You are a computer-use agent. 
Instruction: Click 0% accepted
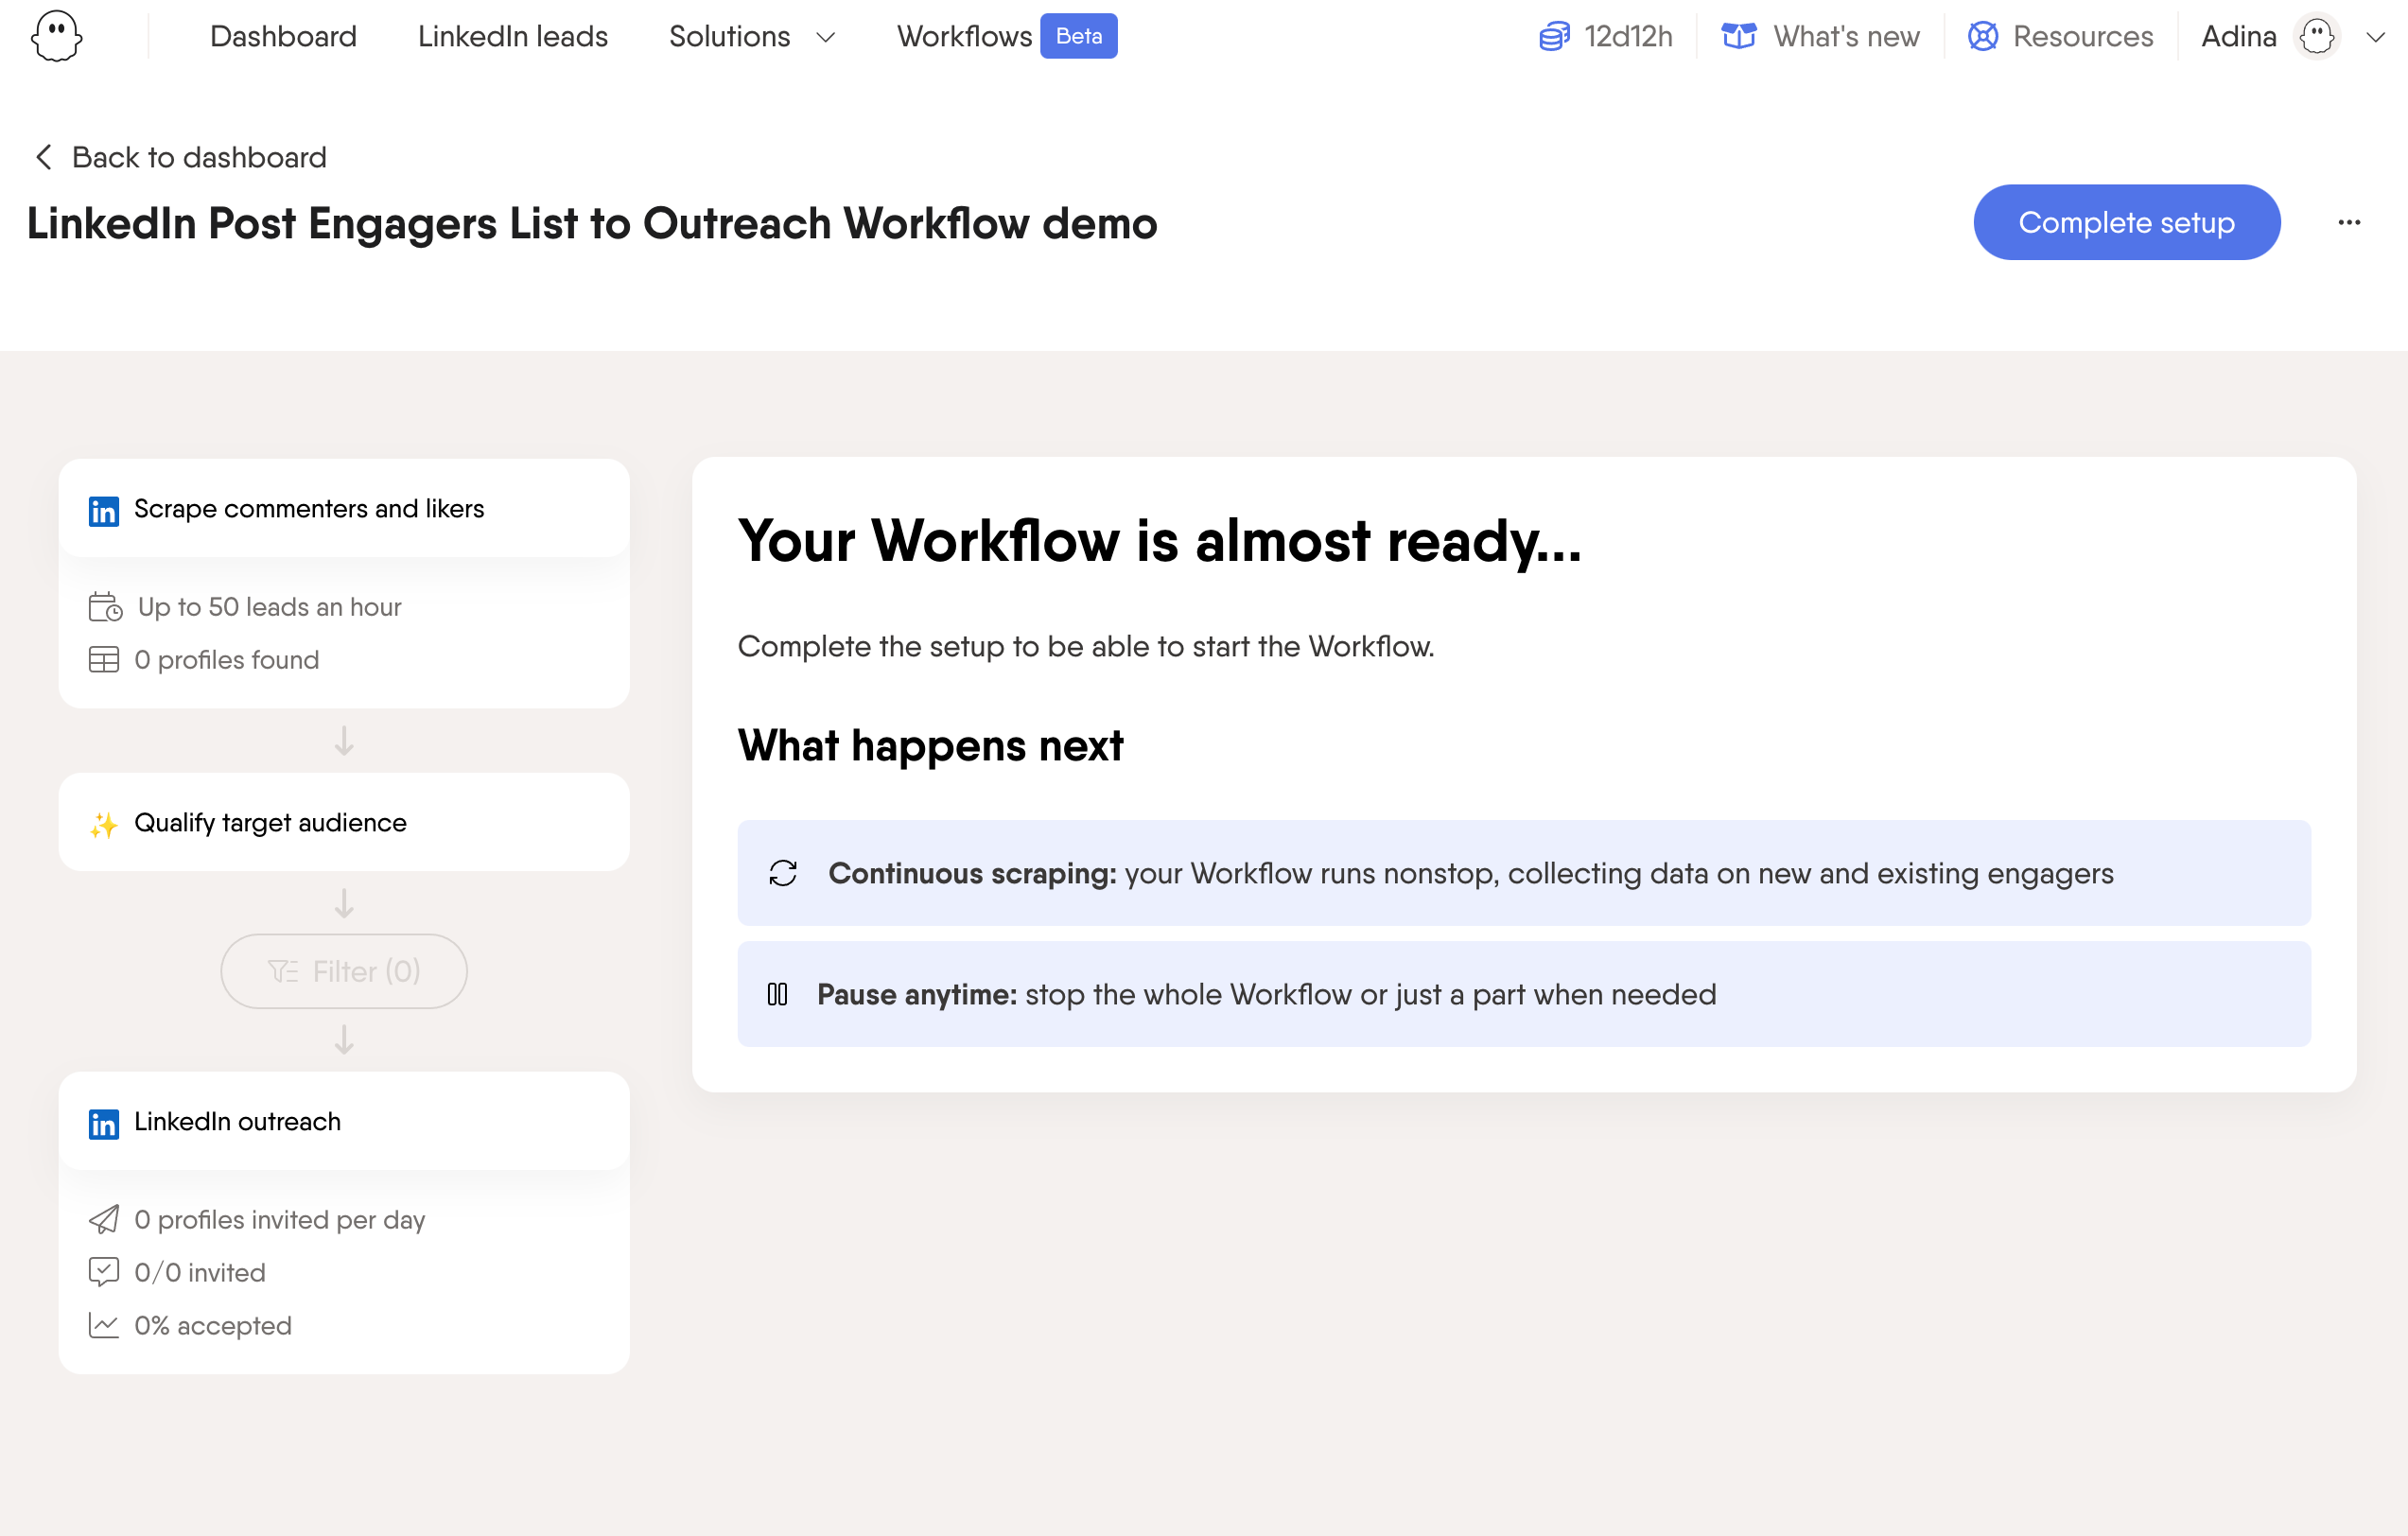pos(213,1326)
